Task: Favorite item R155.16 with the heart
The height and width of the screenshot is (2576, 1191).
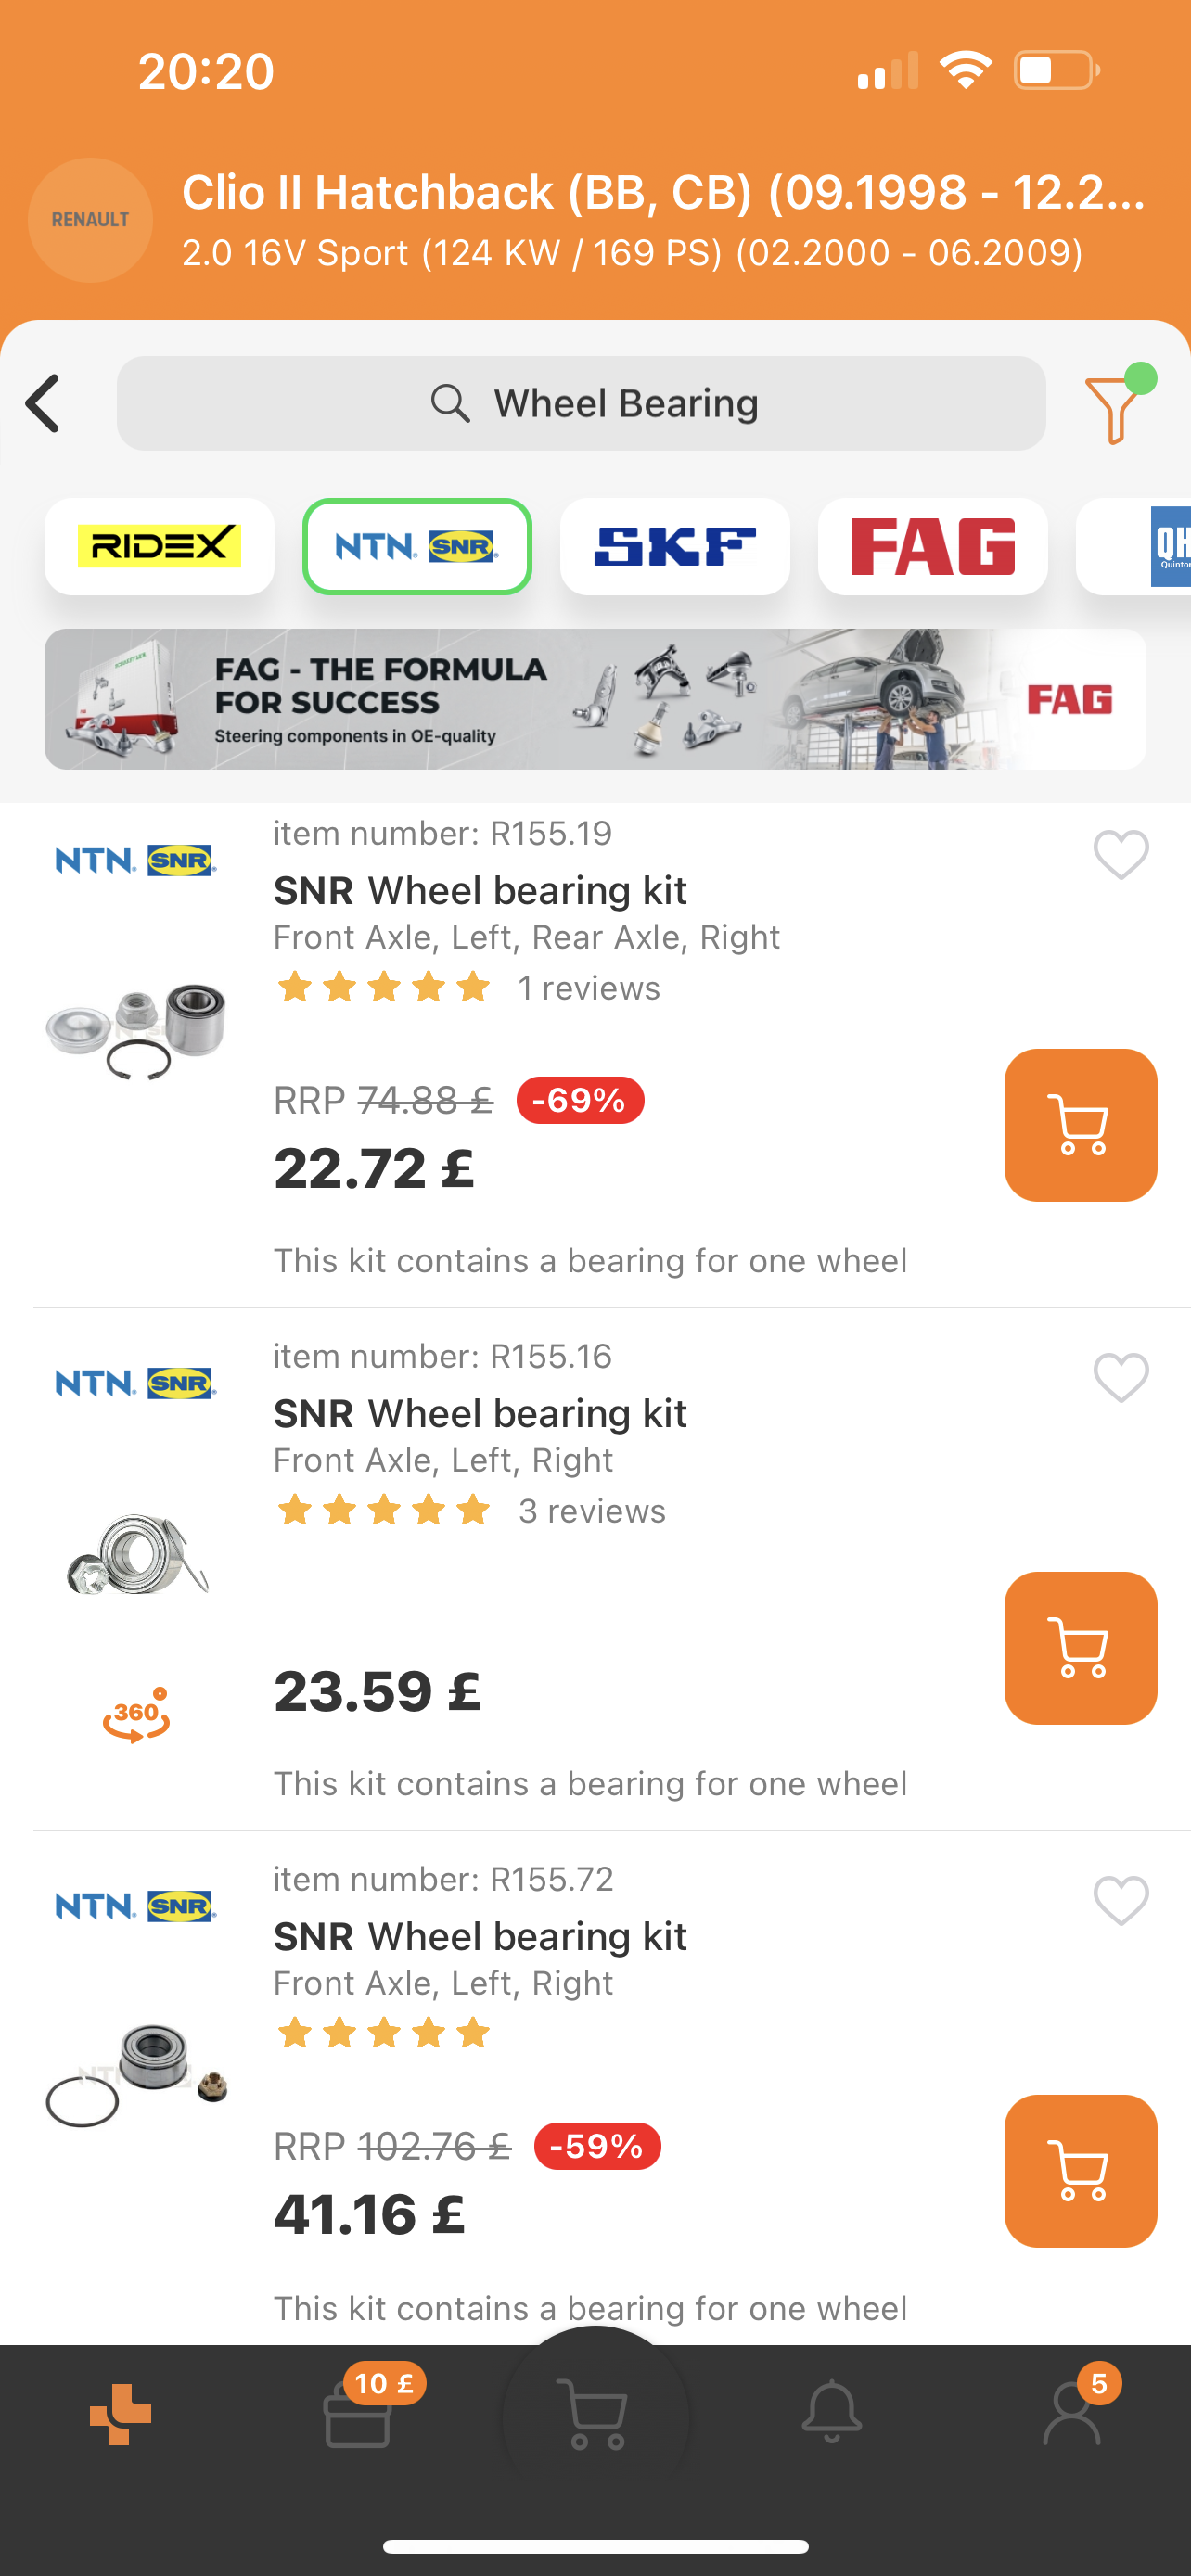Action: click(1120, 1378)
